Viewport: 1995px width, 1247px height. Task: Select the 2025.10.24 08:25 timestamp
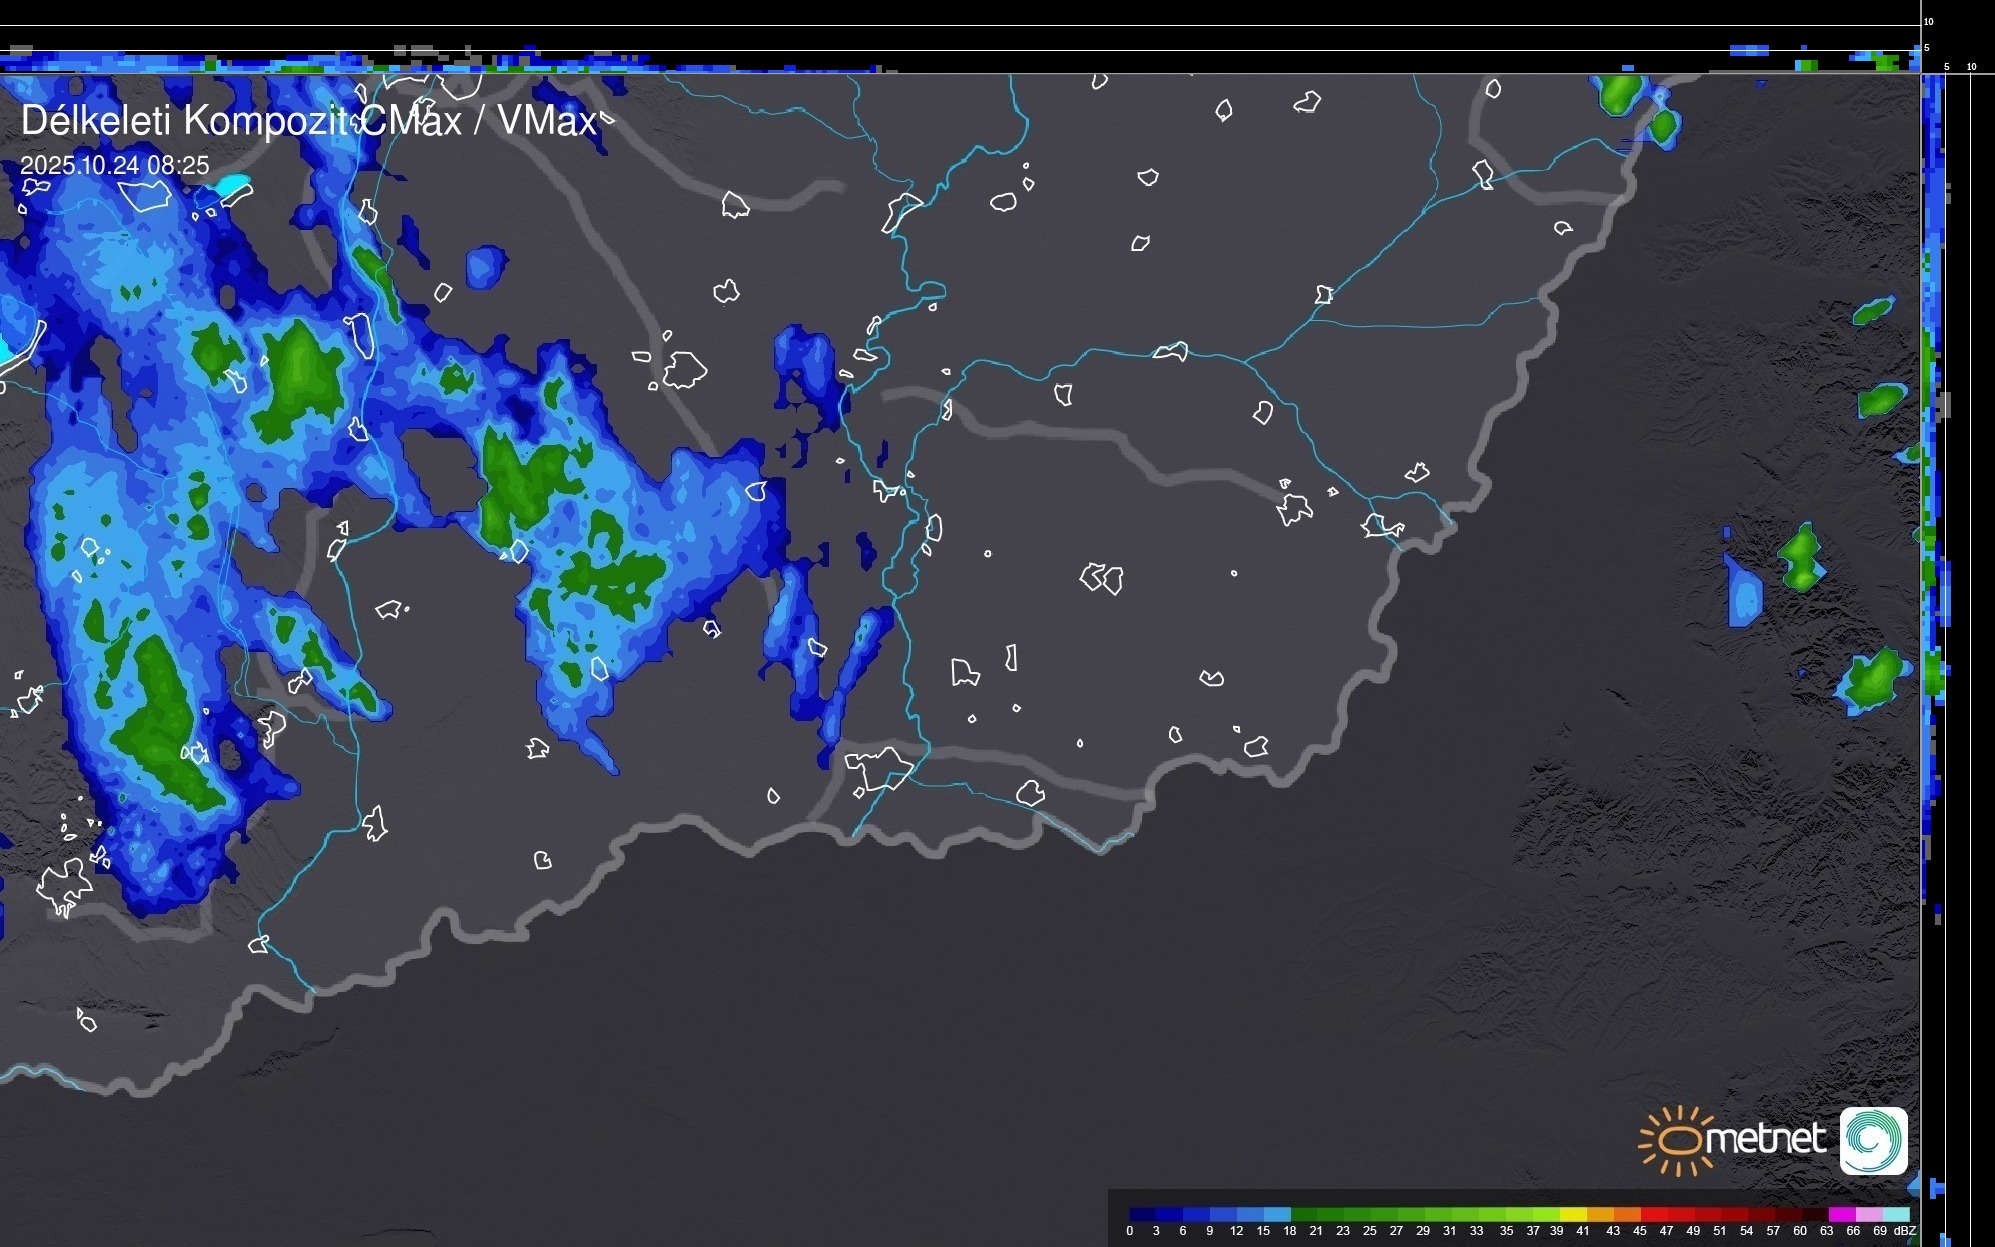point(115,165)
